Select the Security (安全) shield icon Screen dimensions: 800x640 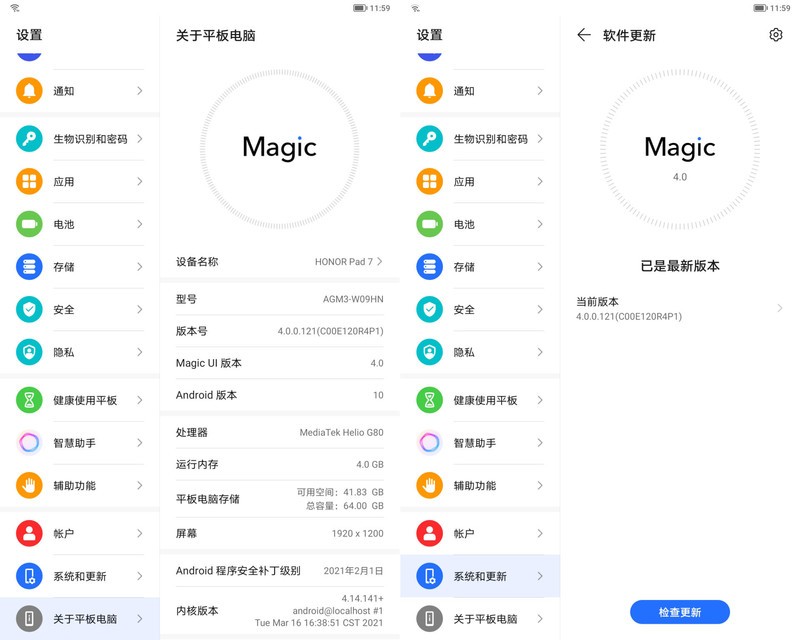pyautogui.click(x=28, y=310)
